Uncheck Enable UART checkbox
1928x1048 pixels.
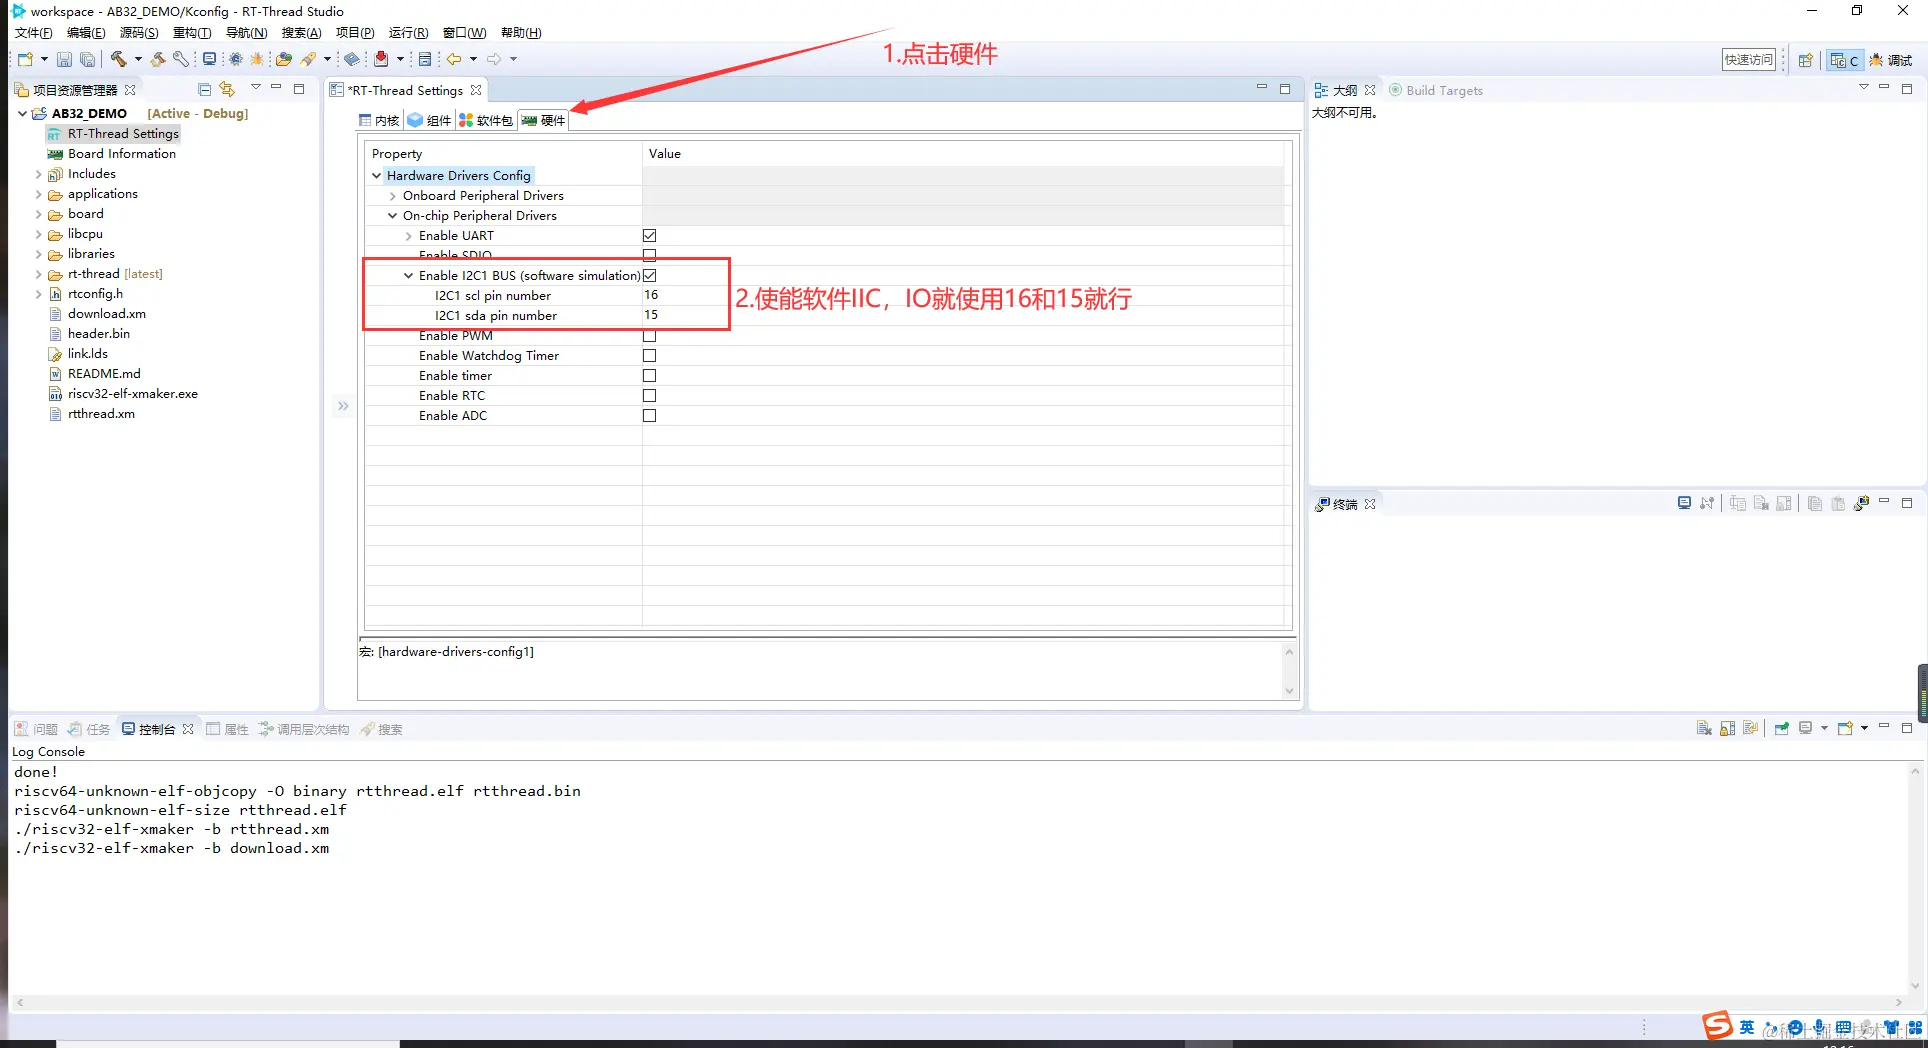point(650,235)
